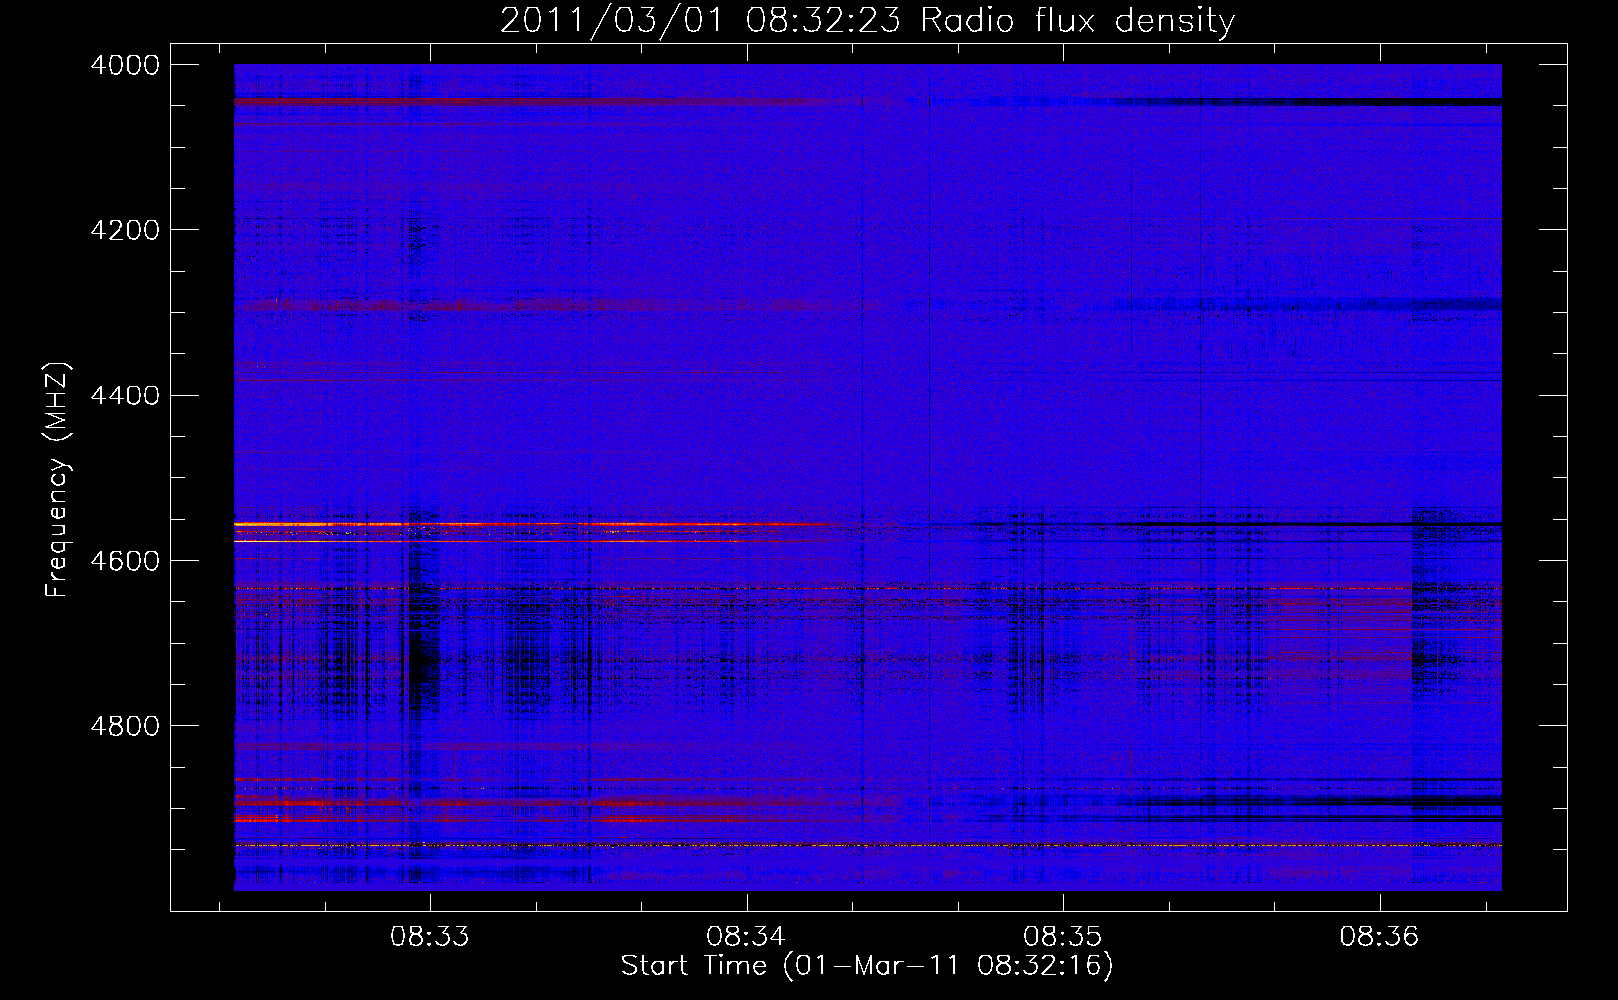
Task: Click the 4800 frequency tick label
Action: [x=125, y=726]
